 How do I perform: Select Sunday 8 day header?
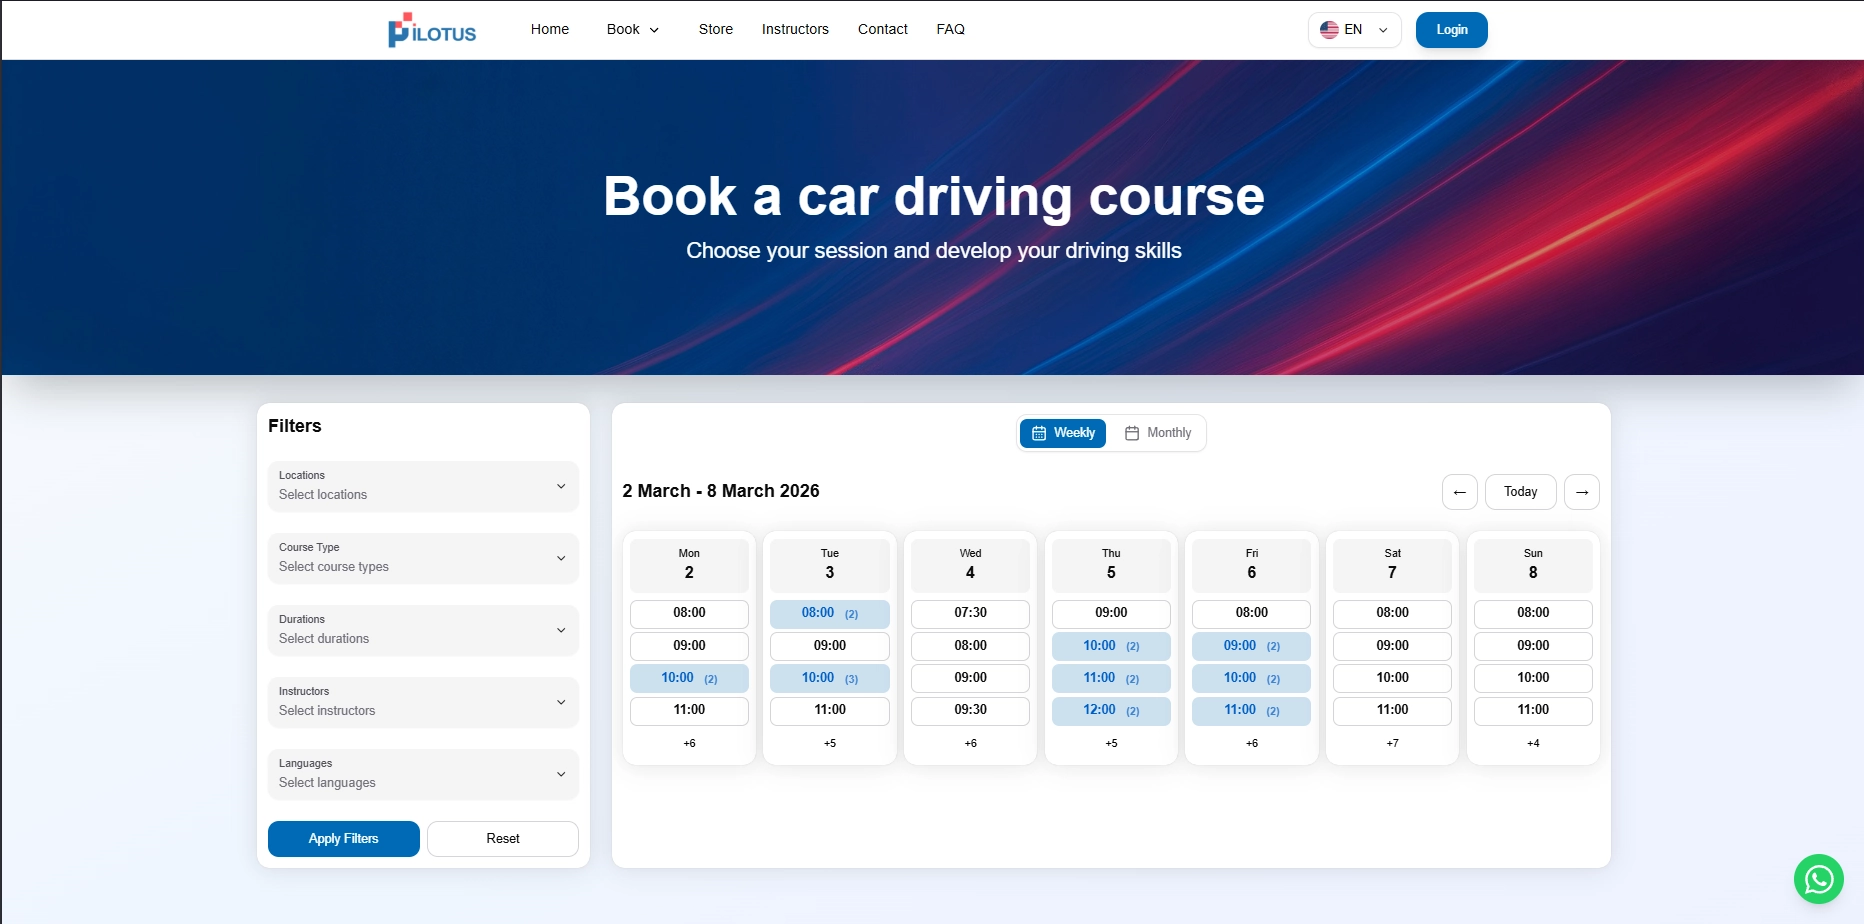point(1533,565)
